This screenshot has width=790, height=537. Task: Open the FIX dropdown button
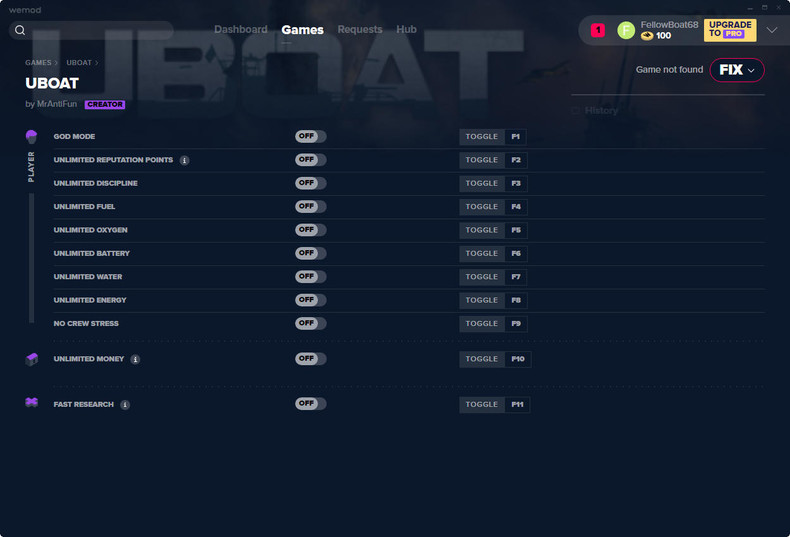[x=737, y=70]
